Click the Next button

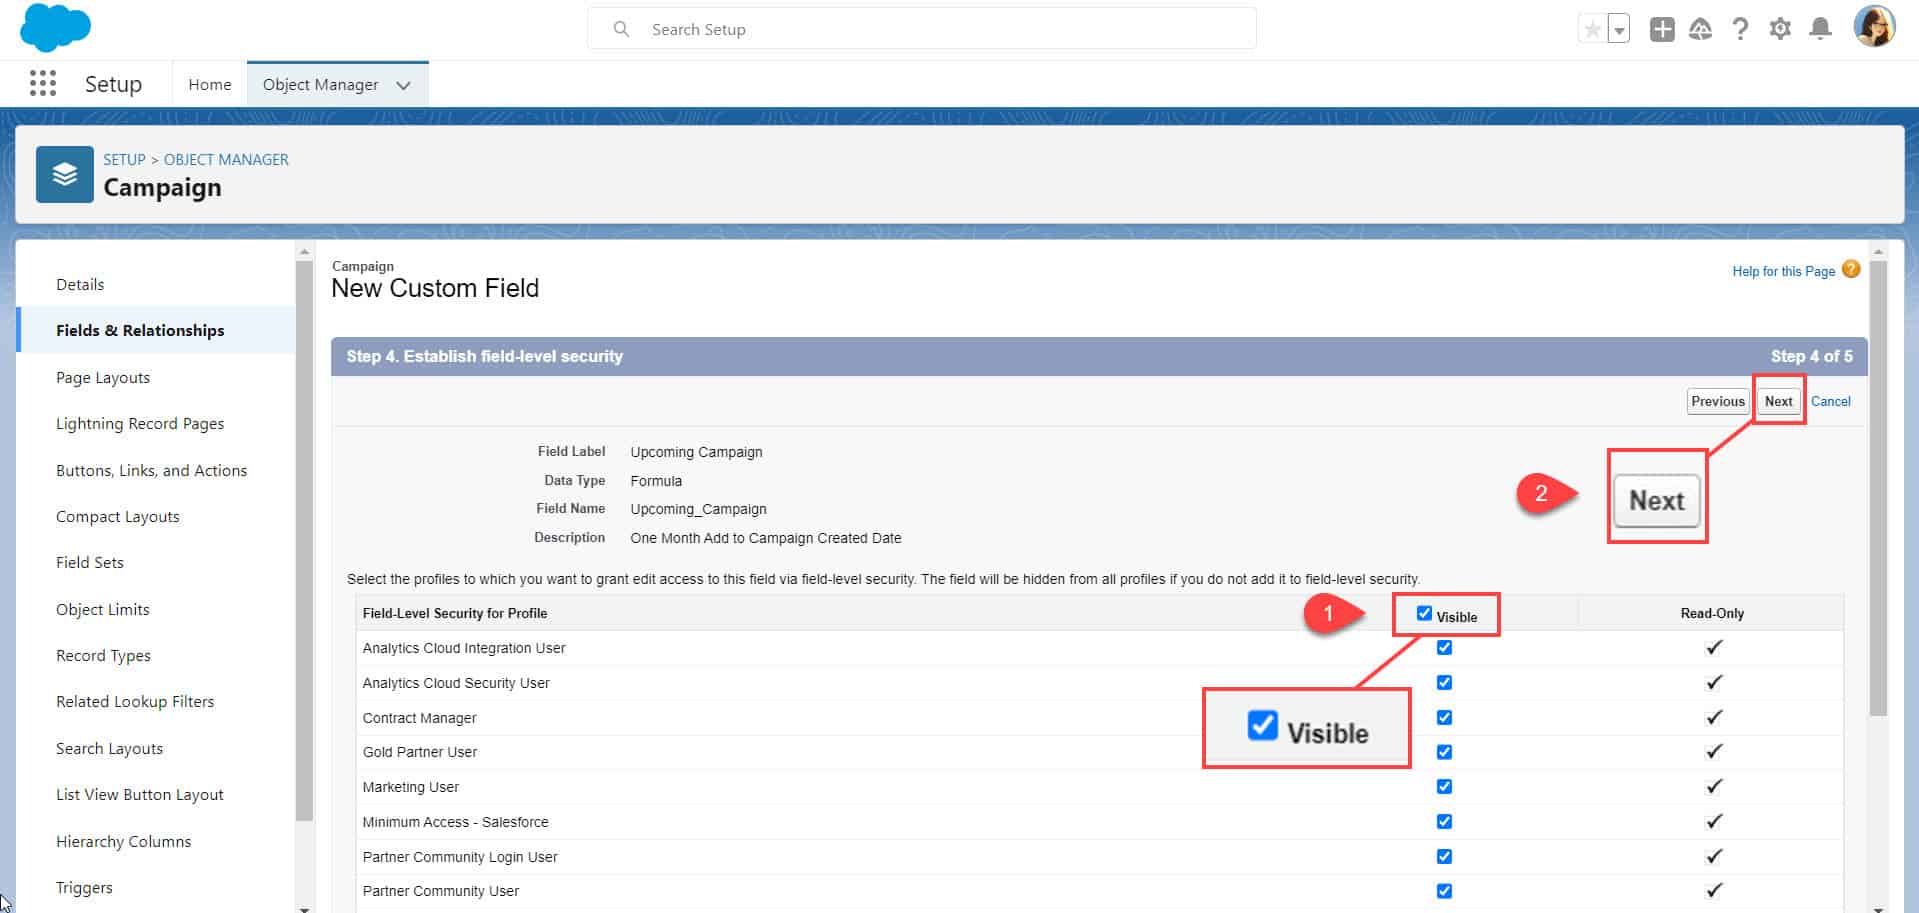click(x=1778, y=401)
